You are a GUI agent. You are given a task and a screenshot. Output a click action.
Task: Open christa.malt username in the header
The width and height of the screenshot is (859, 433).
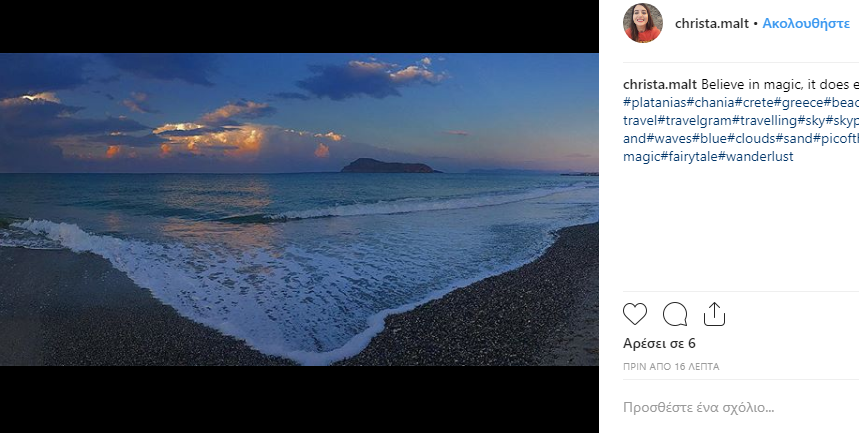tap(710, 22)
